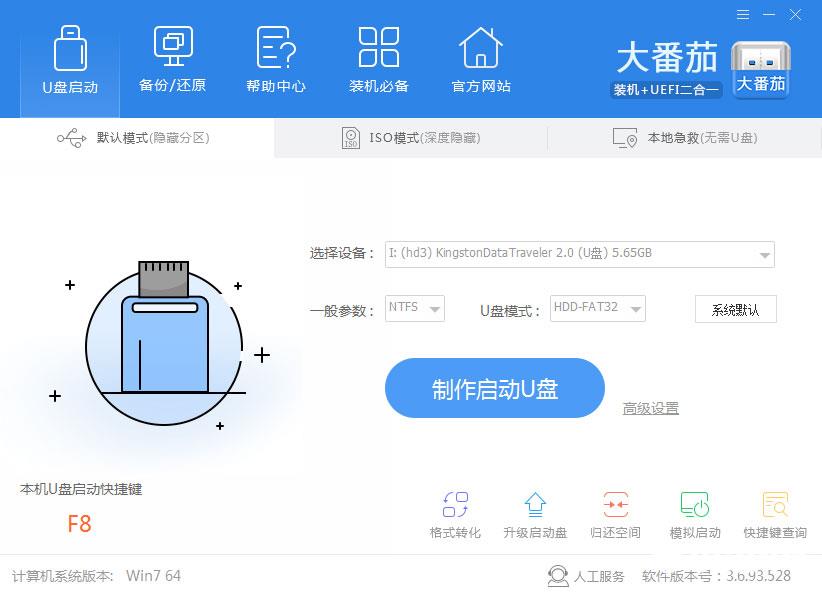The height and width of the screenshot is (595, 822).
Task: Click the 系统默认 button
Action: (736, 309)
